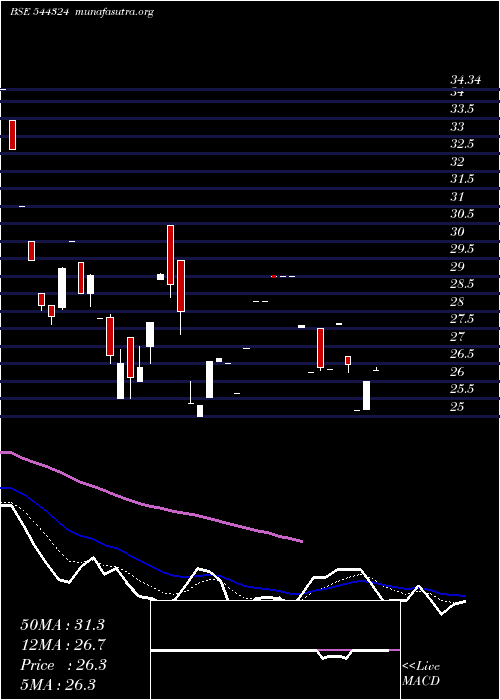Viewport: 500px width, 700px height.
Task: Click the 31.5 price axis label
Action: 462,179
